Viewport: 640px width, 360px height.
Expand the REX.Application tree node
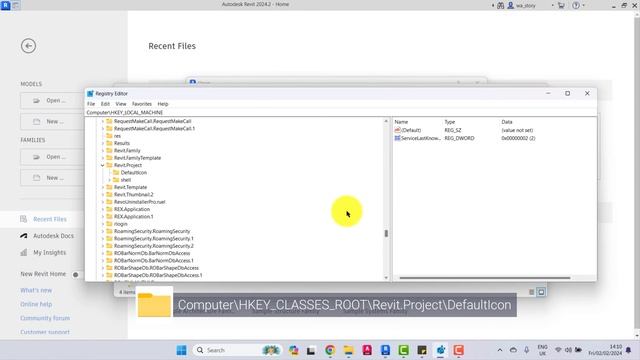coord(102,209)
